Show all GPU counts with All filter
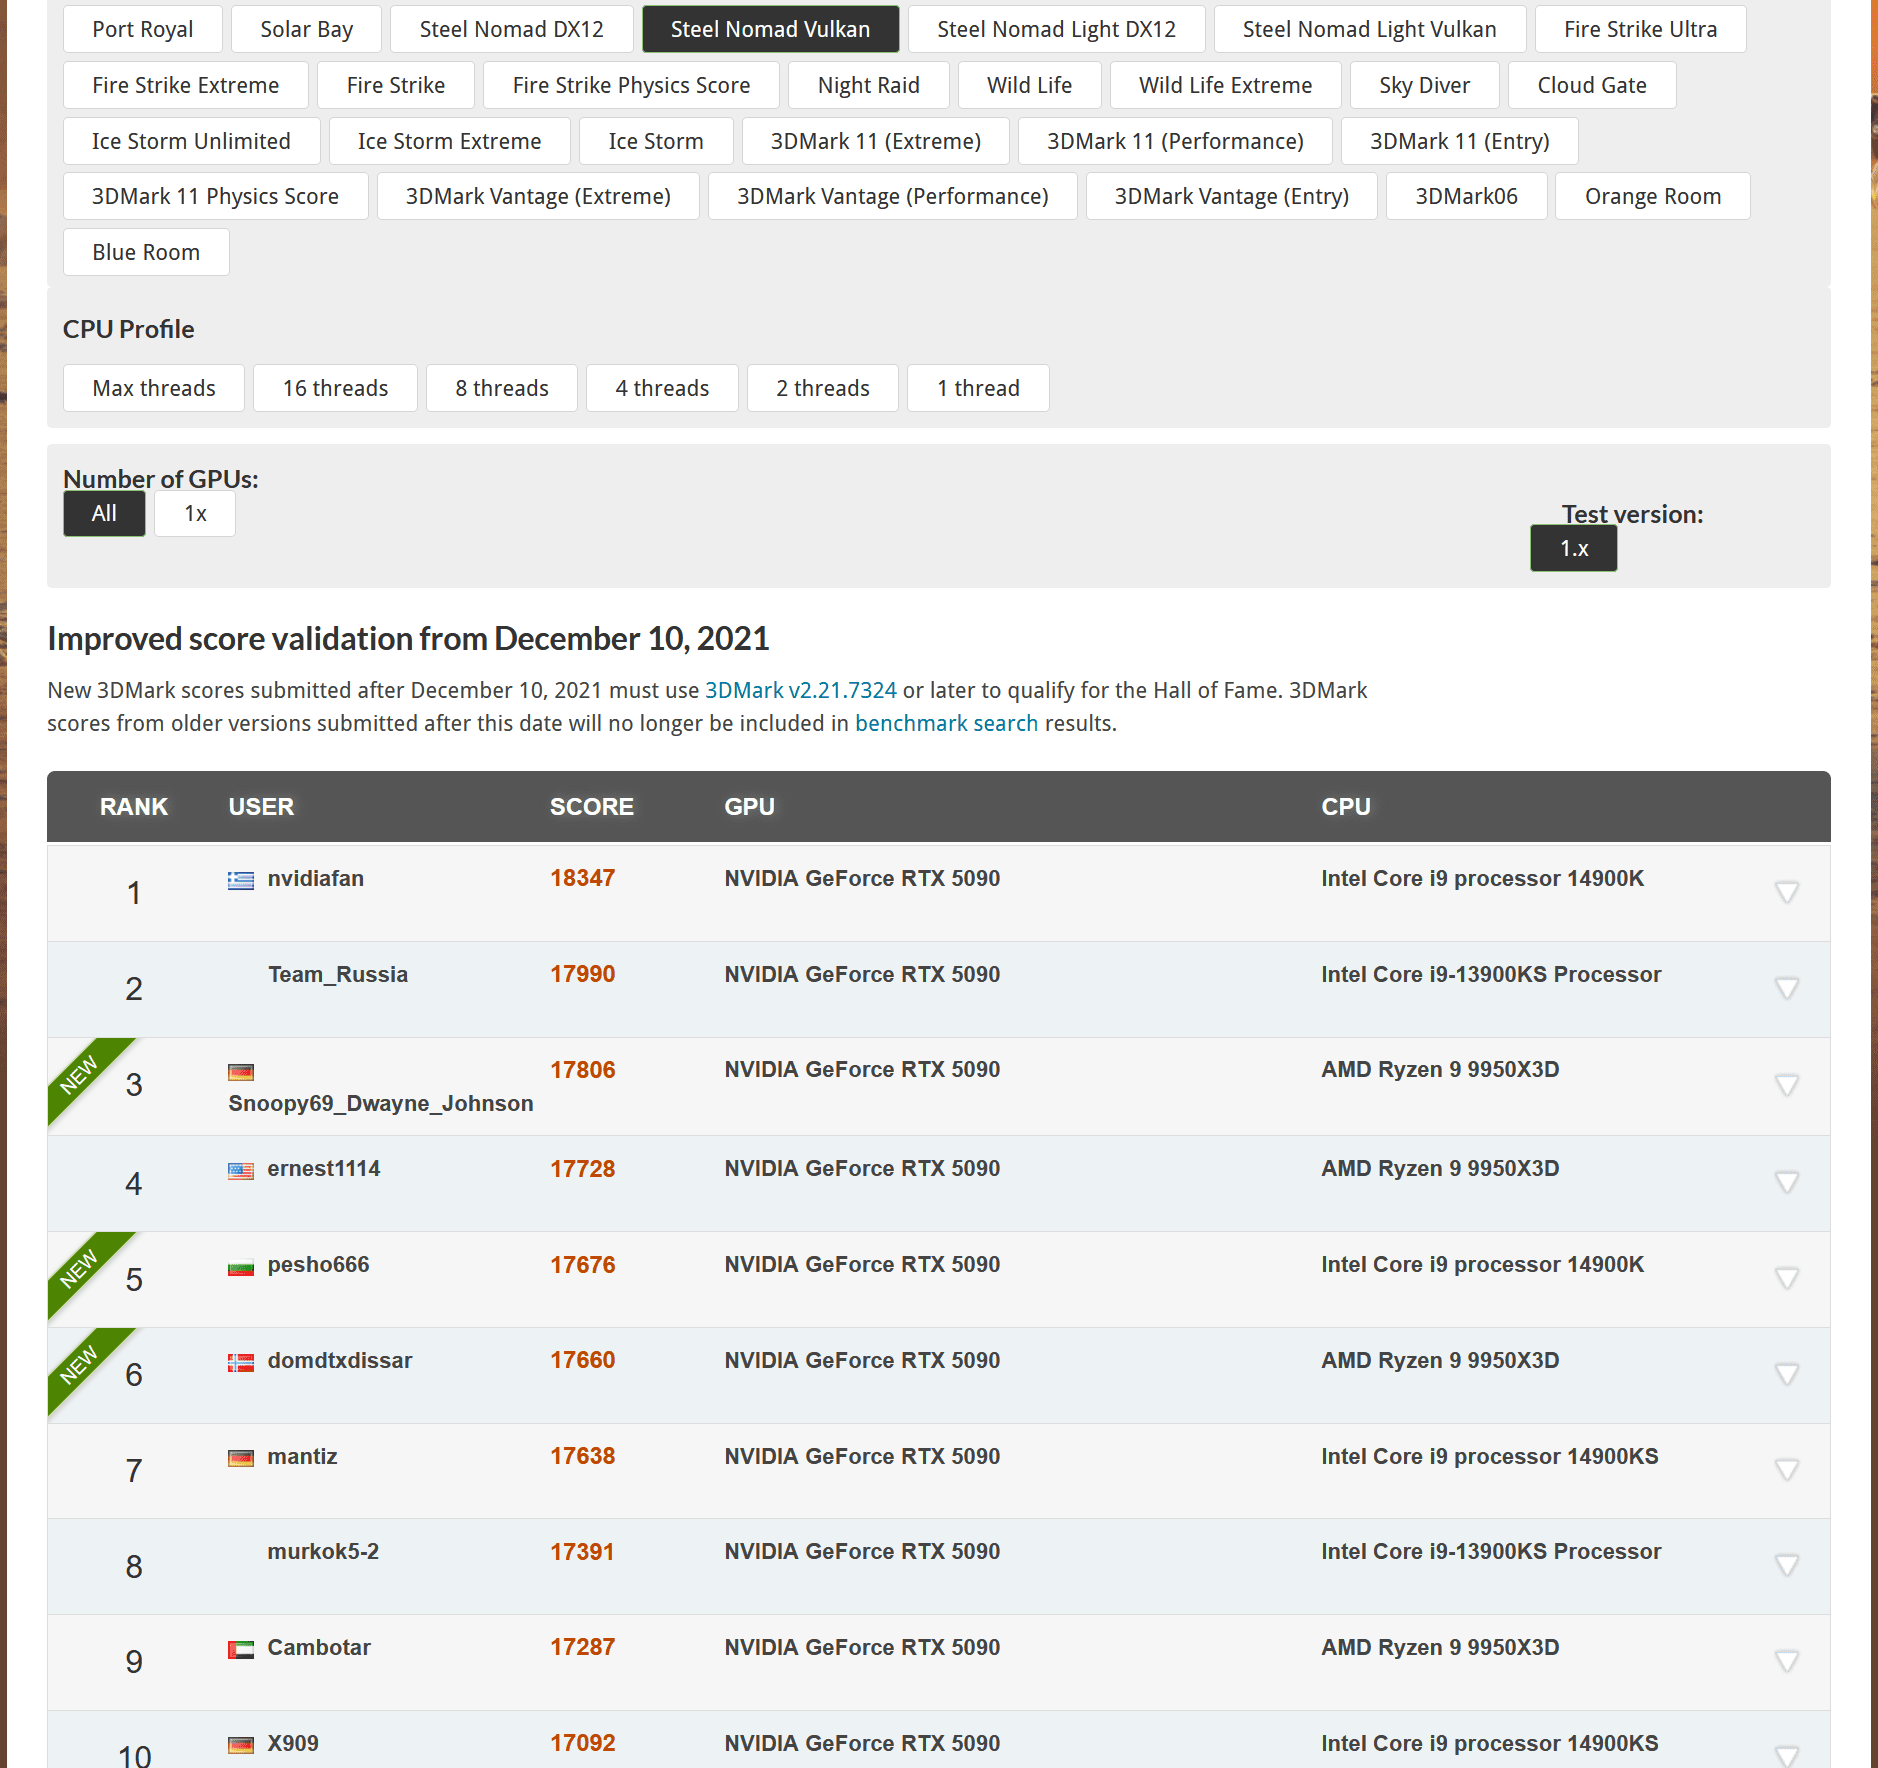 (x=104, y=514)
